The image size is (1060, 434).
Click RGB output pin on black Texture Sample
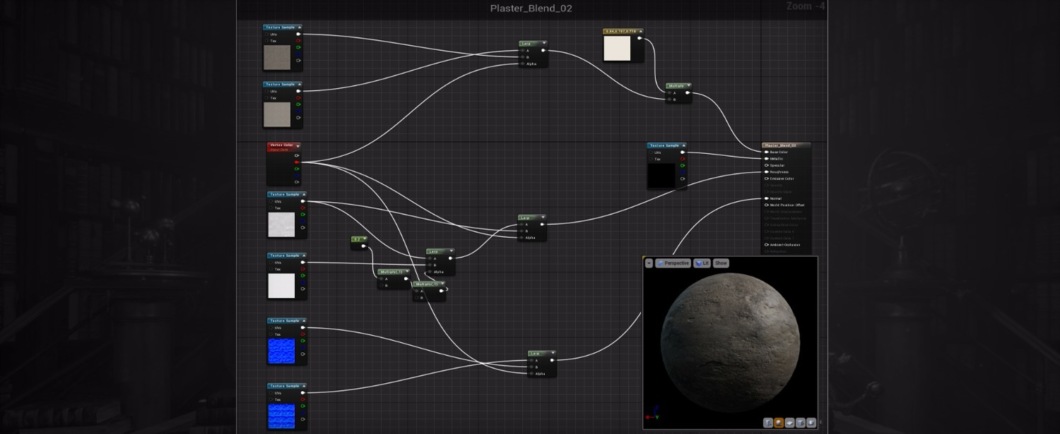point(682,152)
